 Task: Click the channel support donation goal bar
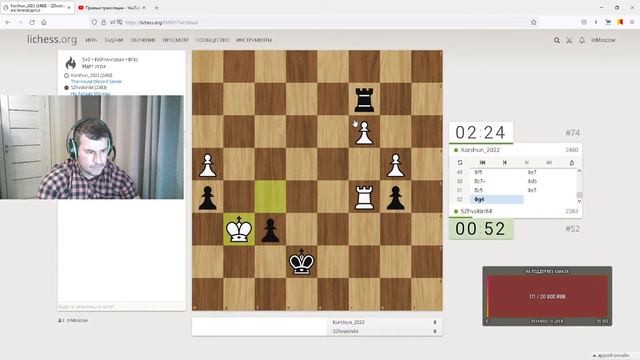coord(547,297)
